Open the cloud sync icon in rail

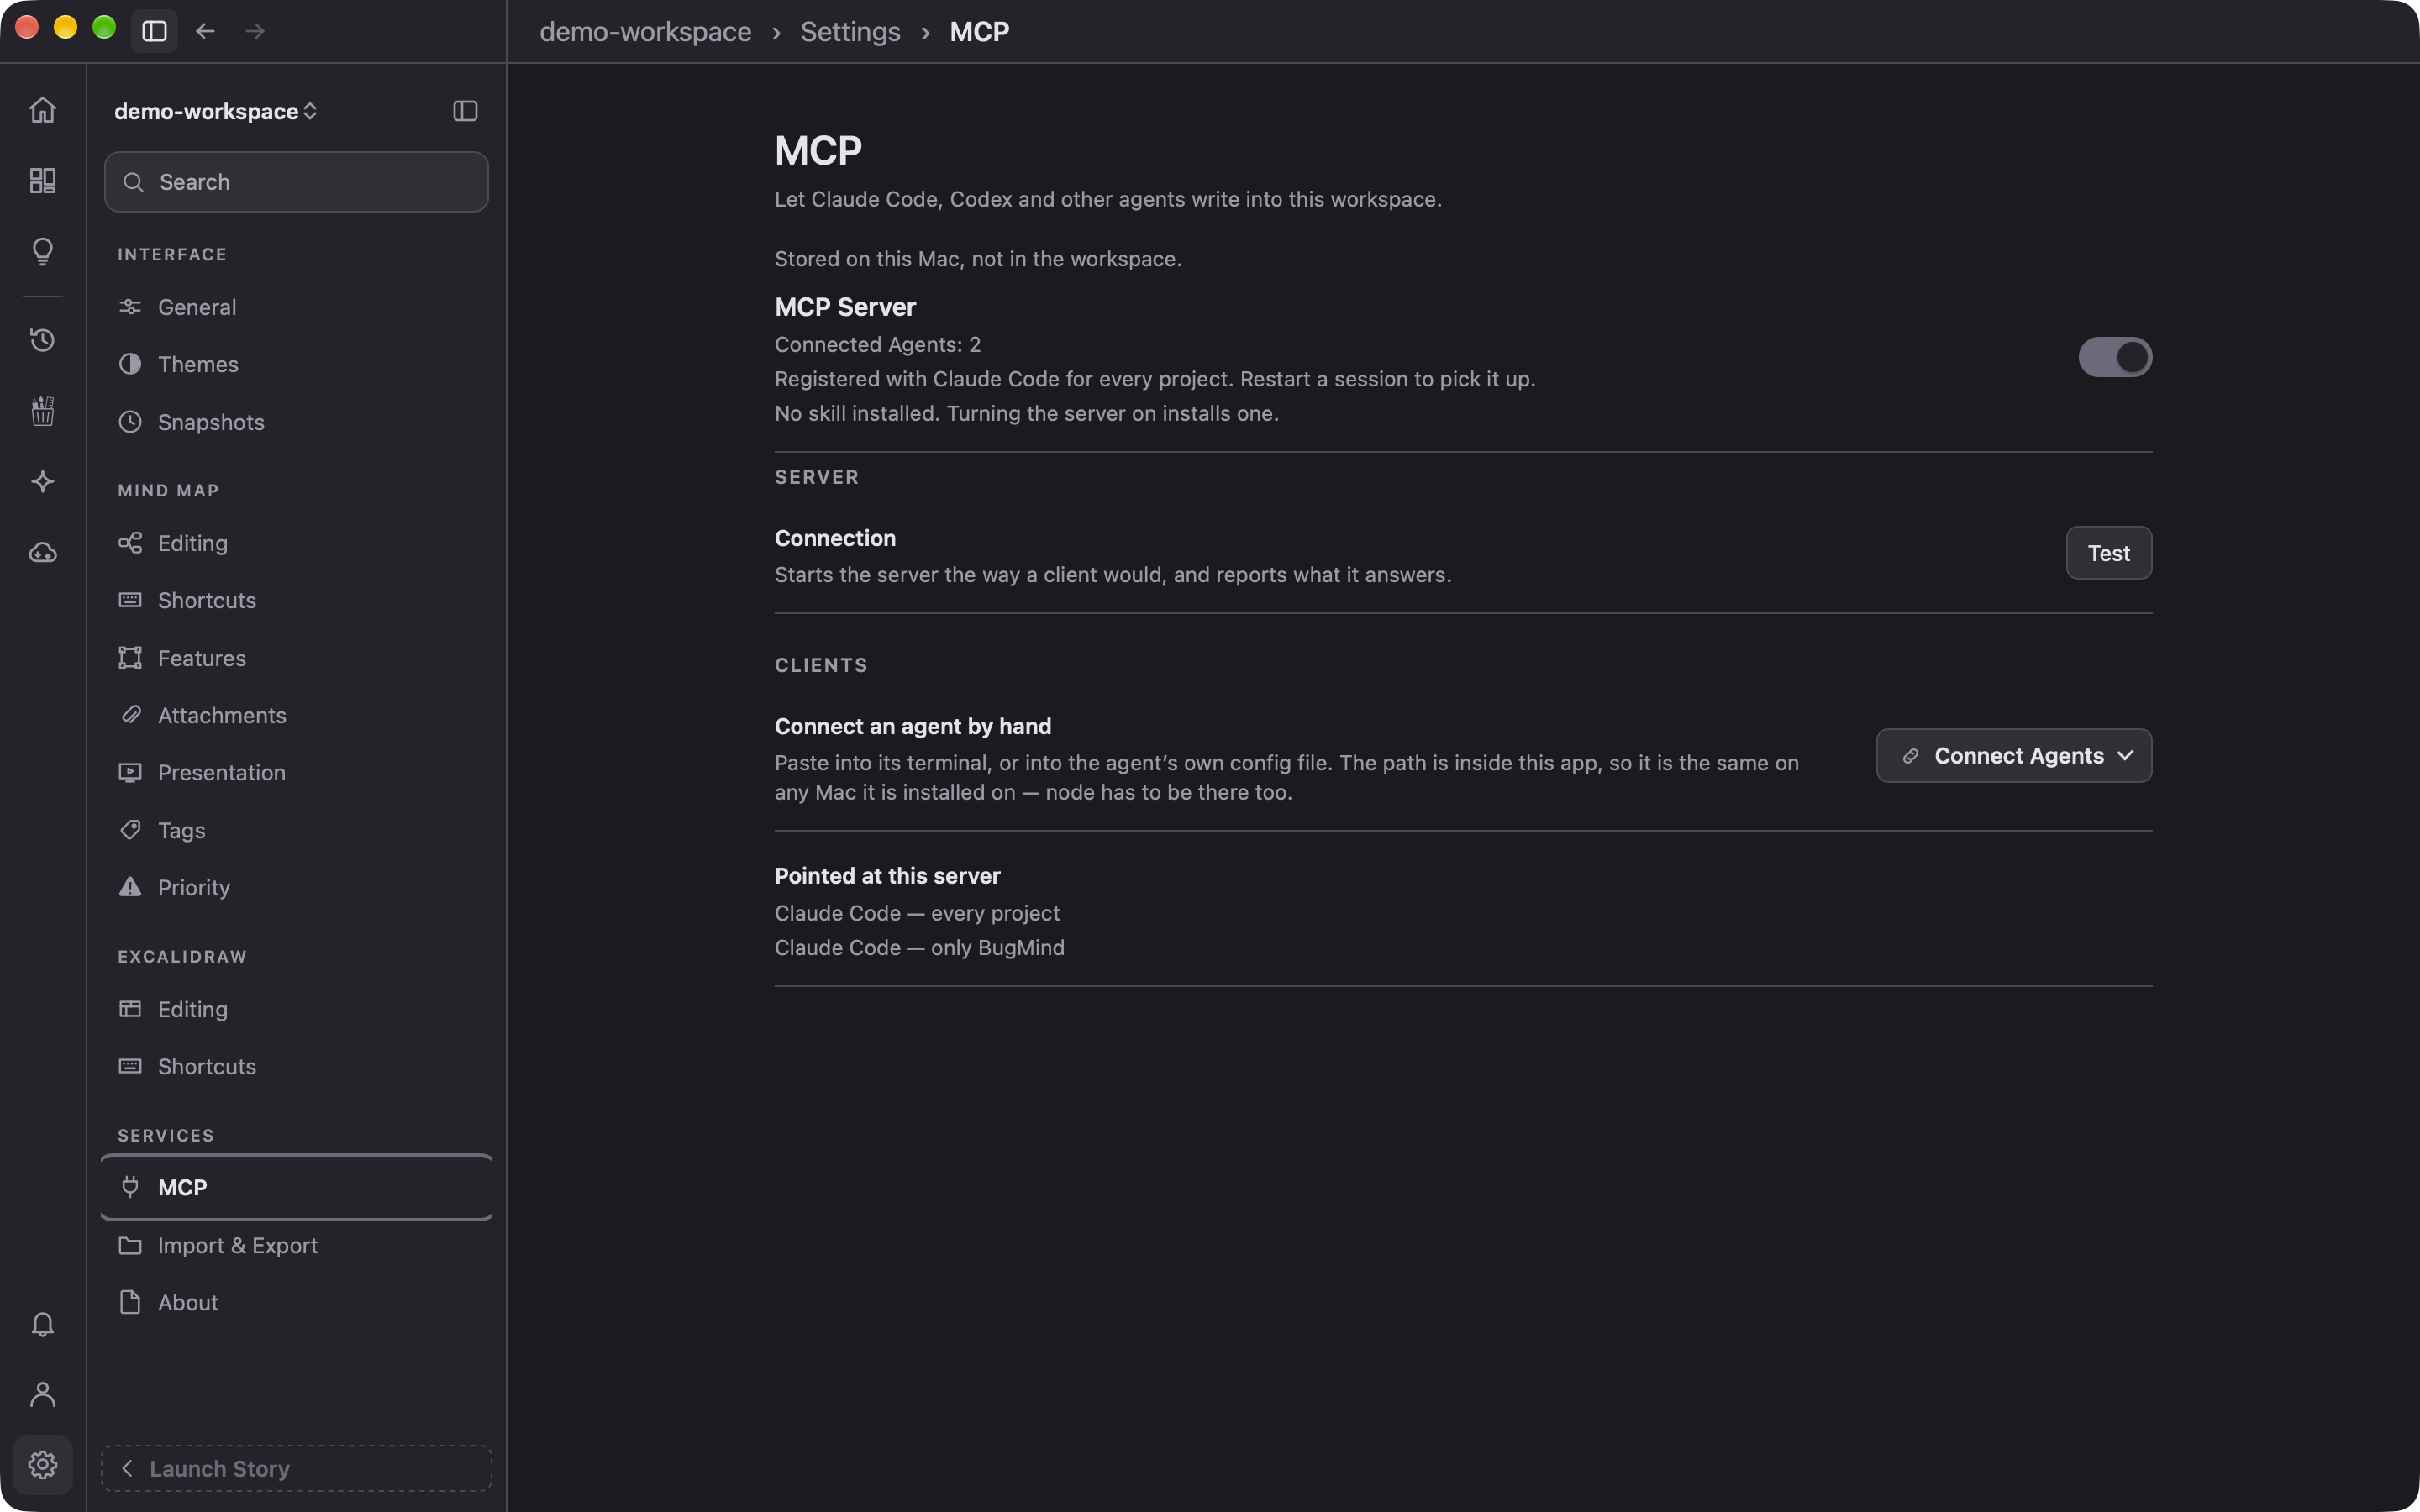42,553
